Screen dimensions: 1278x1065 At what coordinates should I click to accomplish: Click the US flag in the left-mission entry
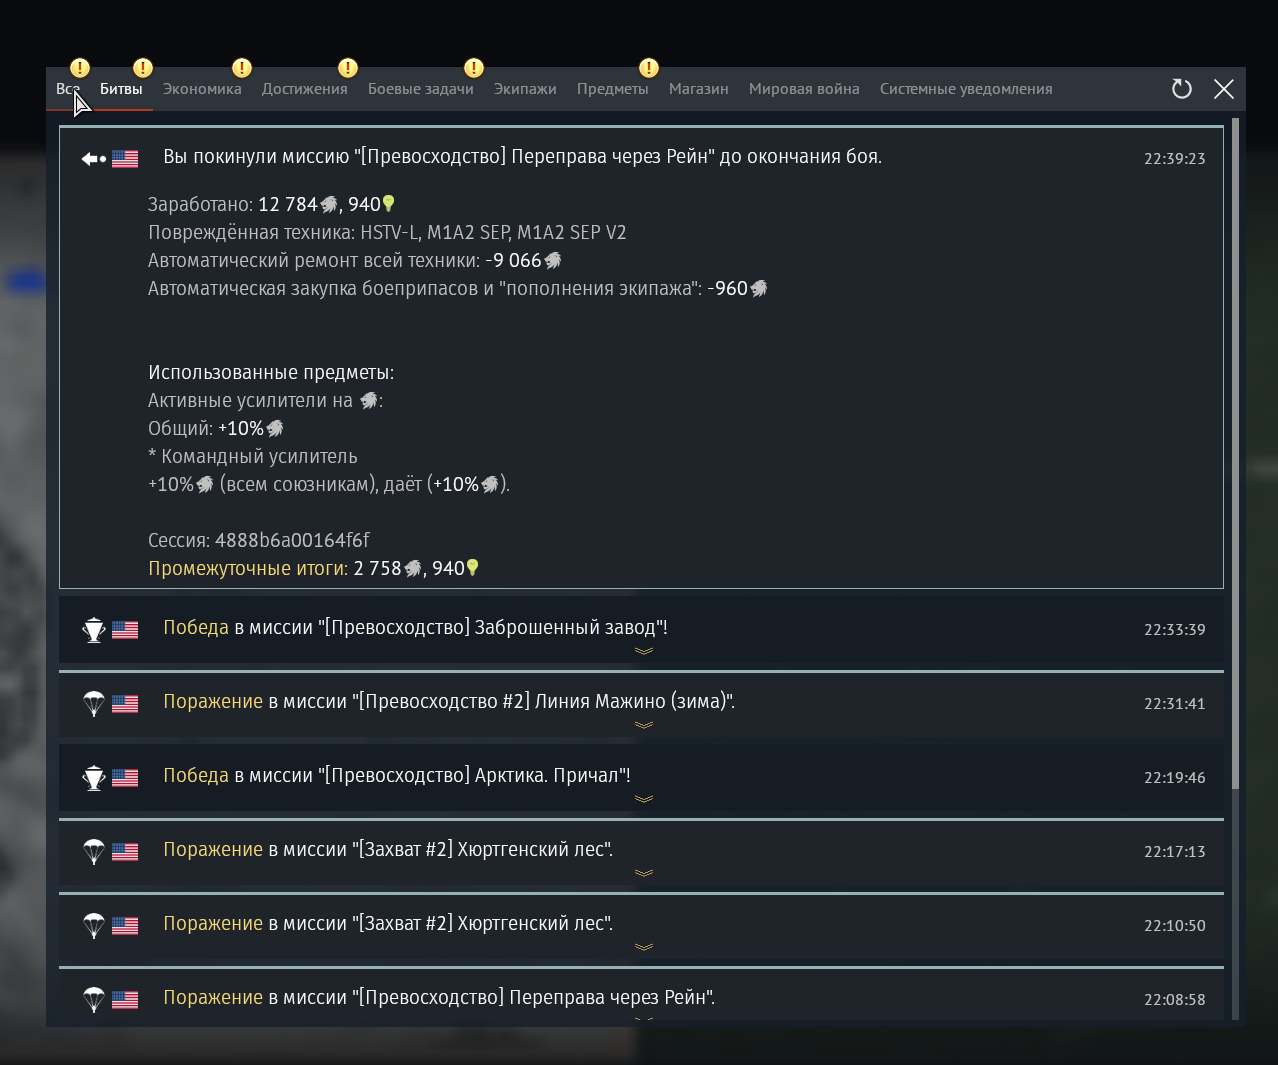125,158
